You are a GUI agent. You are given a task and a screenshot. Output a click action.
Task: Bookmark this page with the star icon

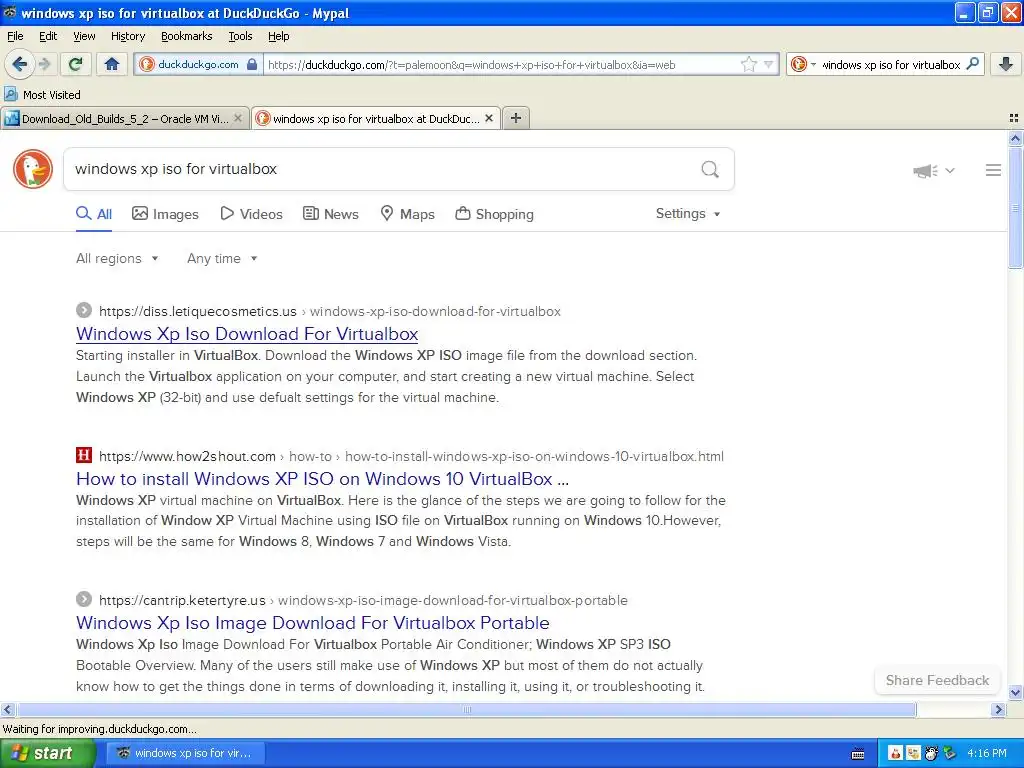coord(748,64)
